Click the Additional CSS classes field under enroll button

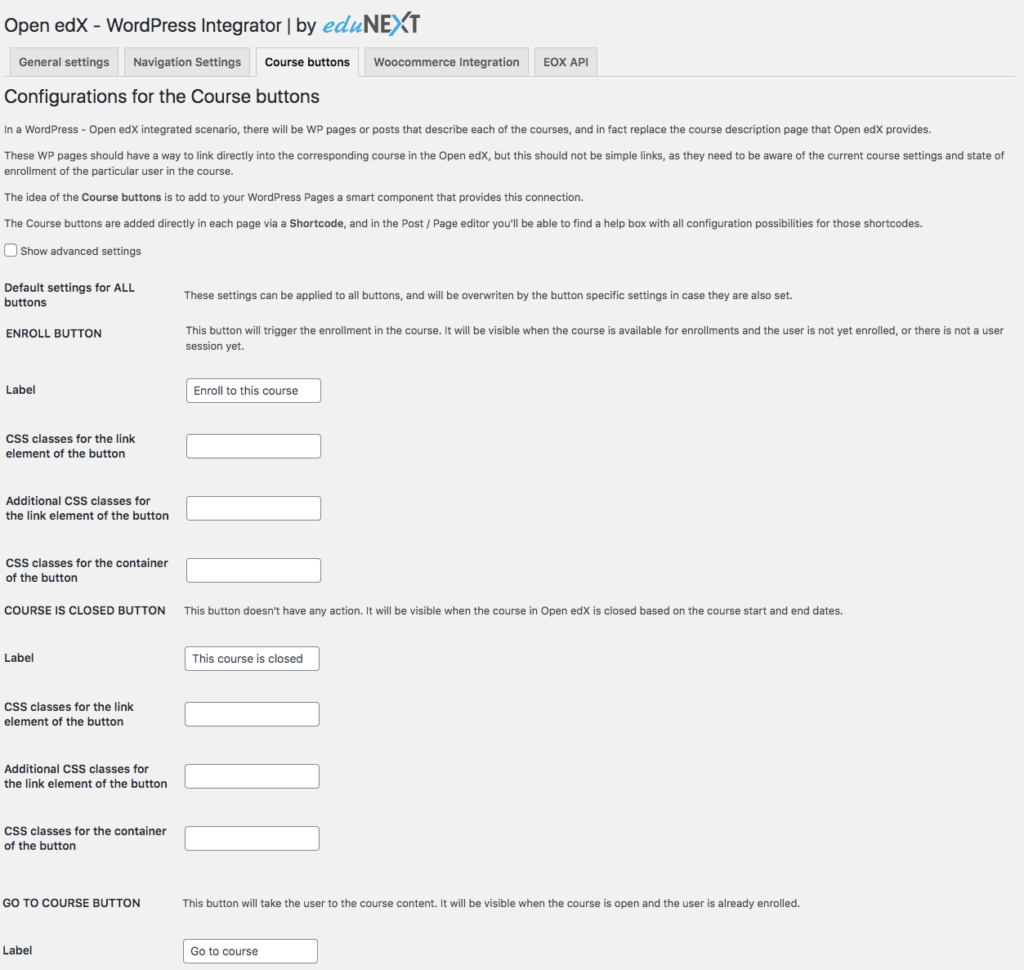[x=252, y=507]
